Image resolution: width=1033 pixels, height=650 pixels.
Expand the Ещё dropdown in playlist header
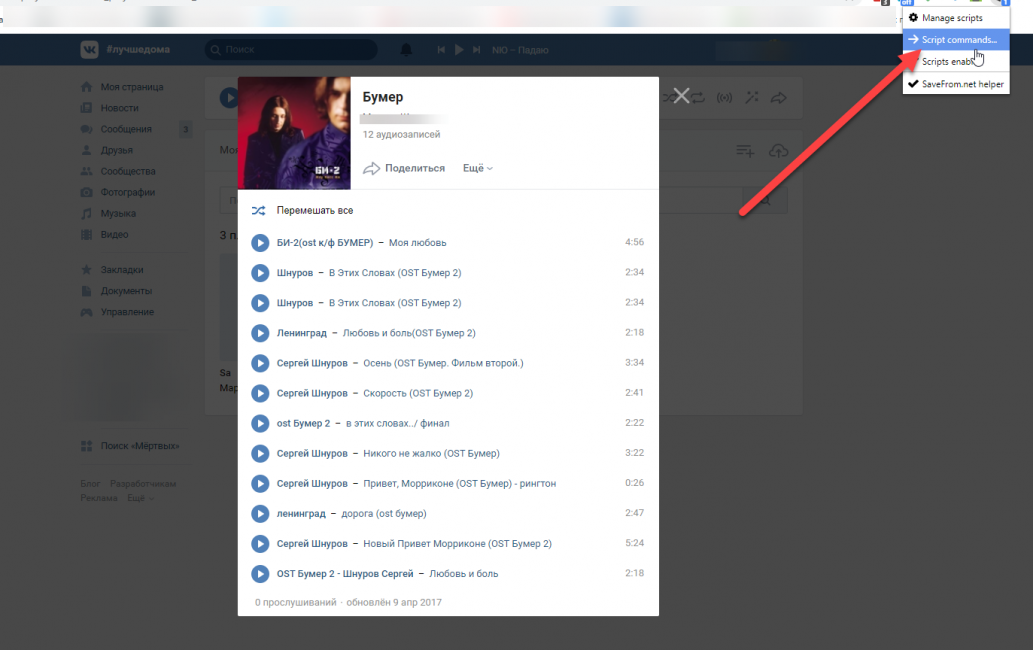[x=477, y=168]
